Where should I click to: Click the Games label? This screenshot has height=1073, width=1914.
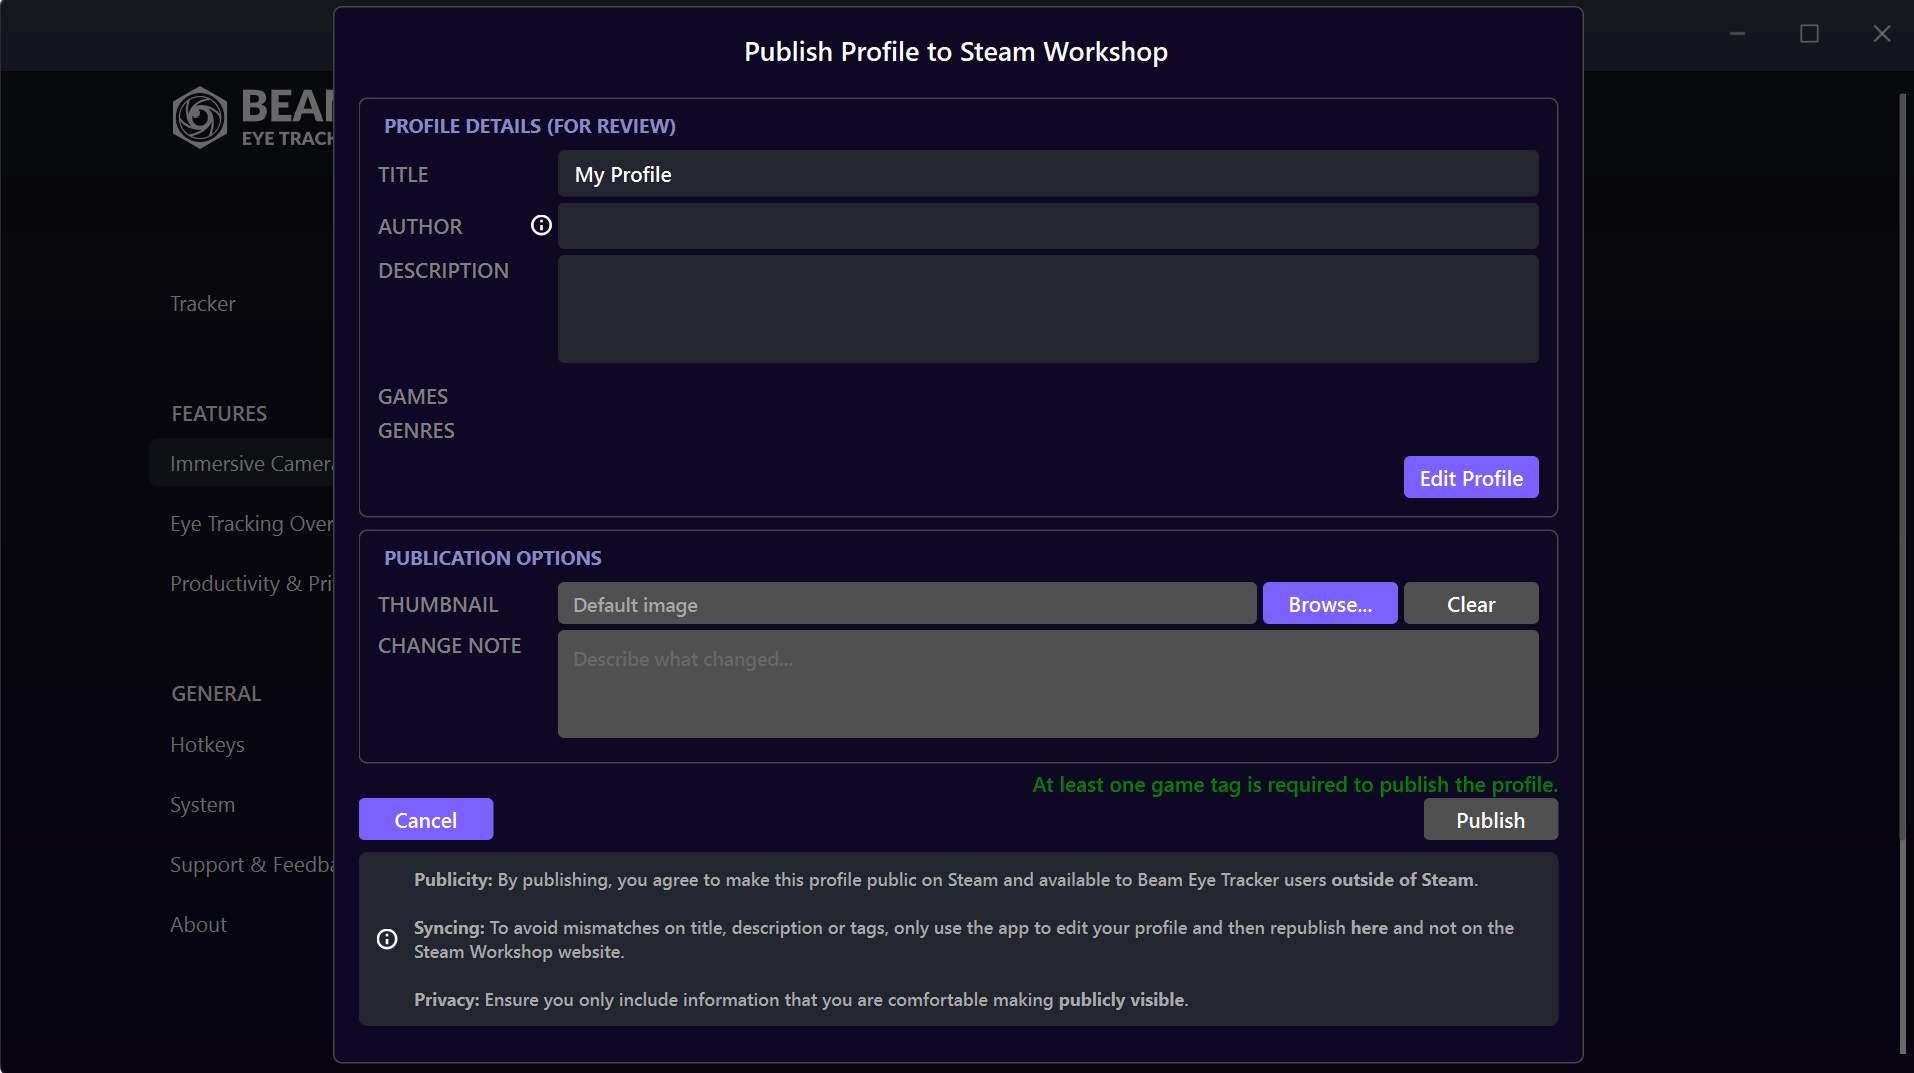pos(413,397)
